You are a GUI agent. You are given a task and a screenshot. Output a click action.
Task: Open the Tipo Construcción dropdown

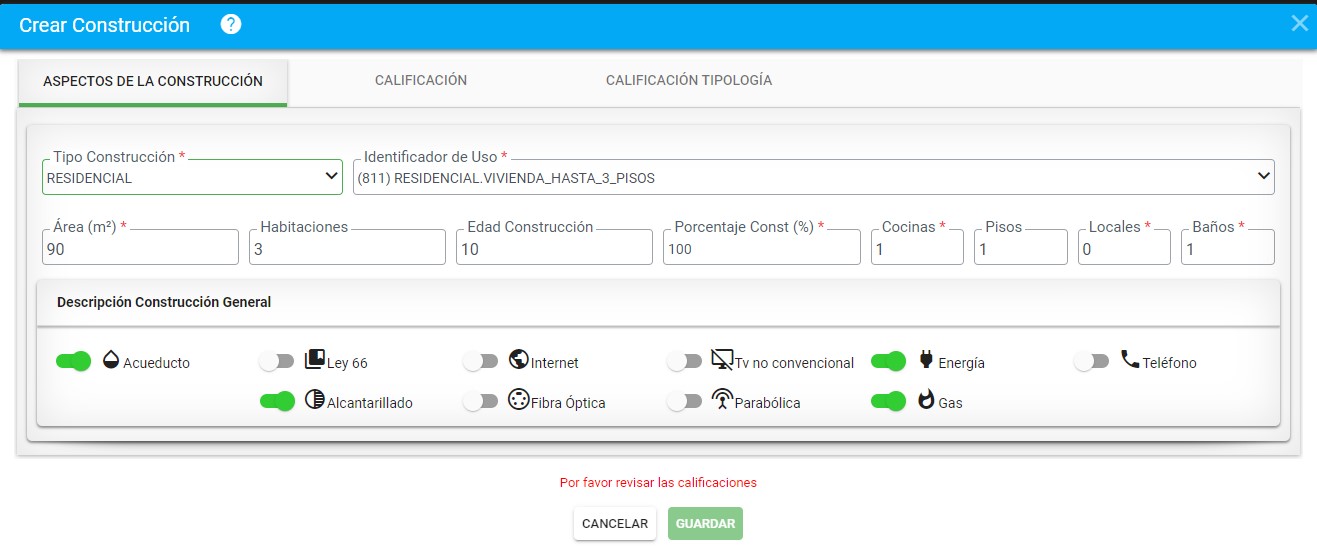click(x=192, y=177)
